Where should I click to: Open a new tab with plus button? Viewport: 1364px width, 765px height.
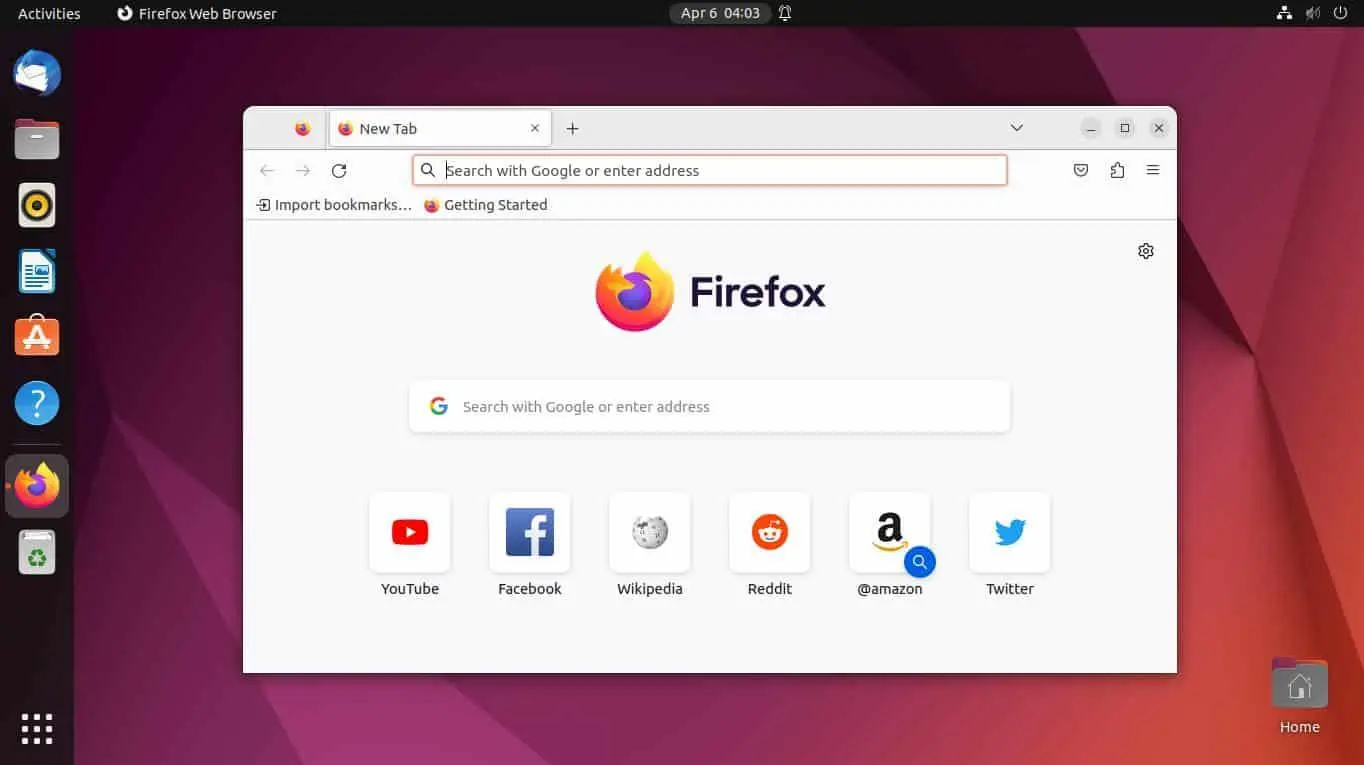tap(573, 129)
